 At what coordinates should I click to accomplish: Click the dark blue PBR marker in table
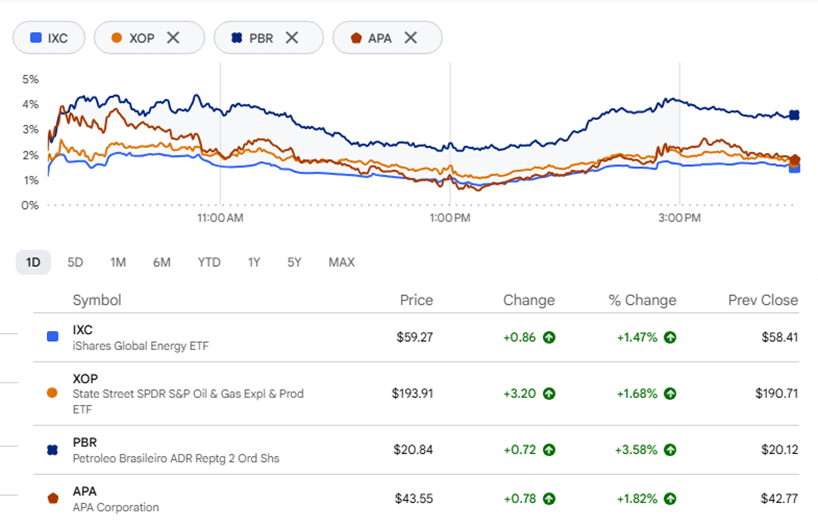click(52, 450)
